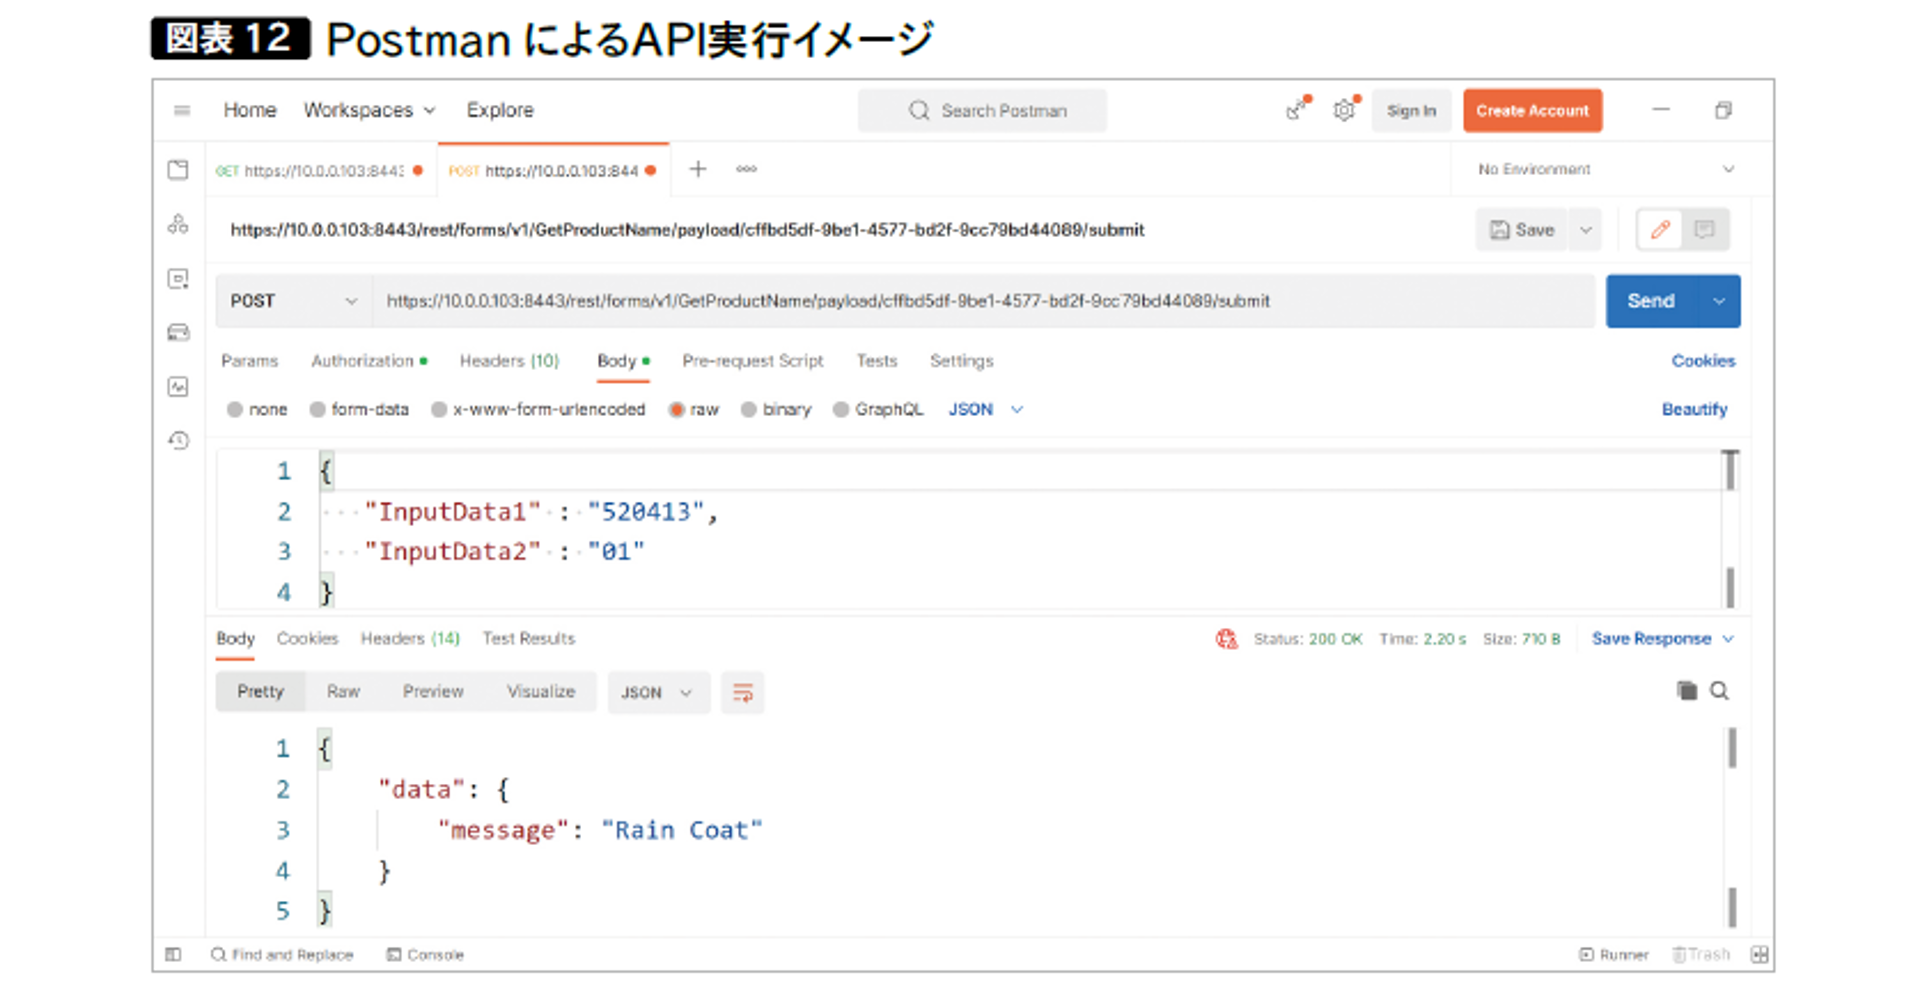Screen dimensions: 1920x998
Task: Open the hamburger menu icon
Action: tap(182, 111)
